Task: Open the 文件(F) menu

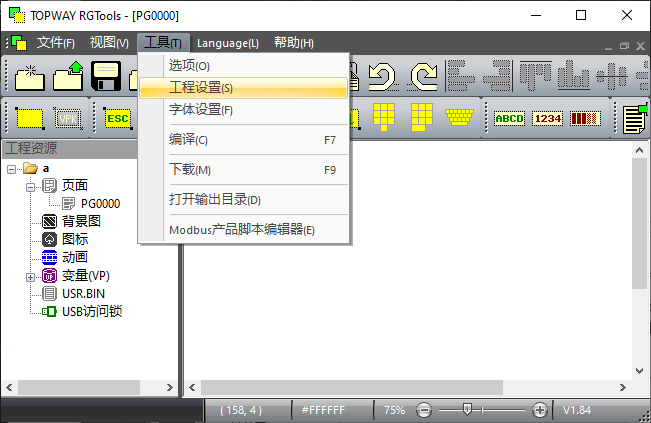Action: [56, 43]
